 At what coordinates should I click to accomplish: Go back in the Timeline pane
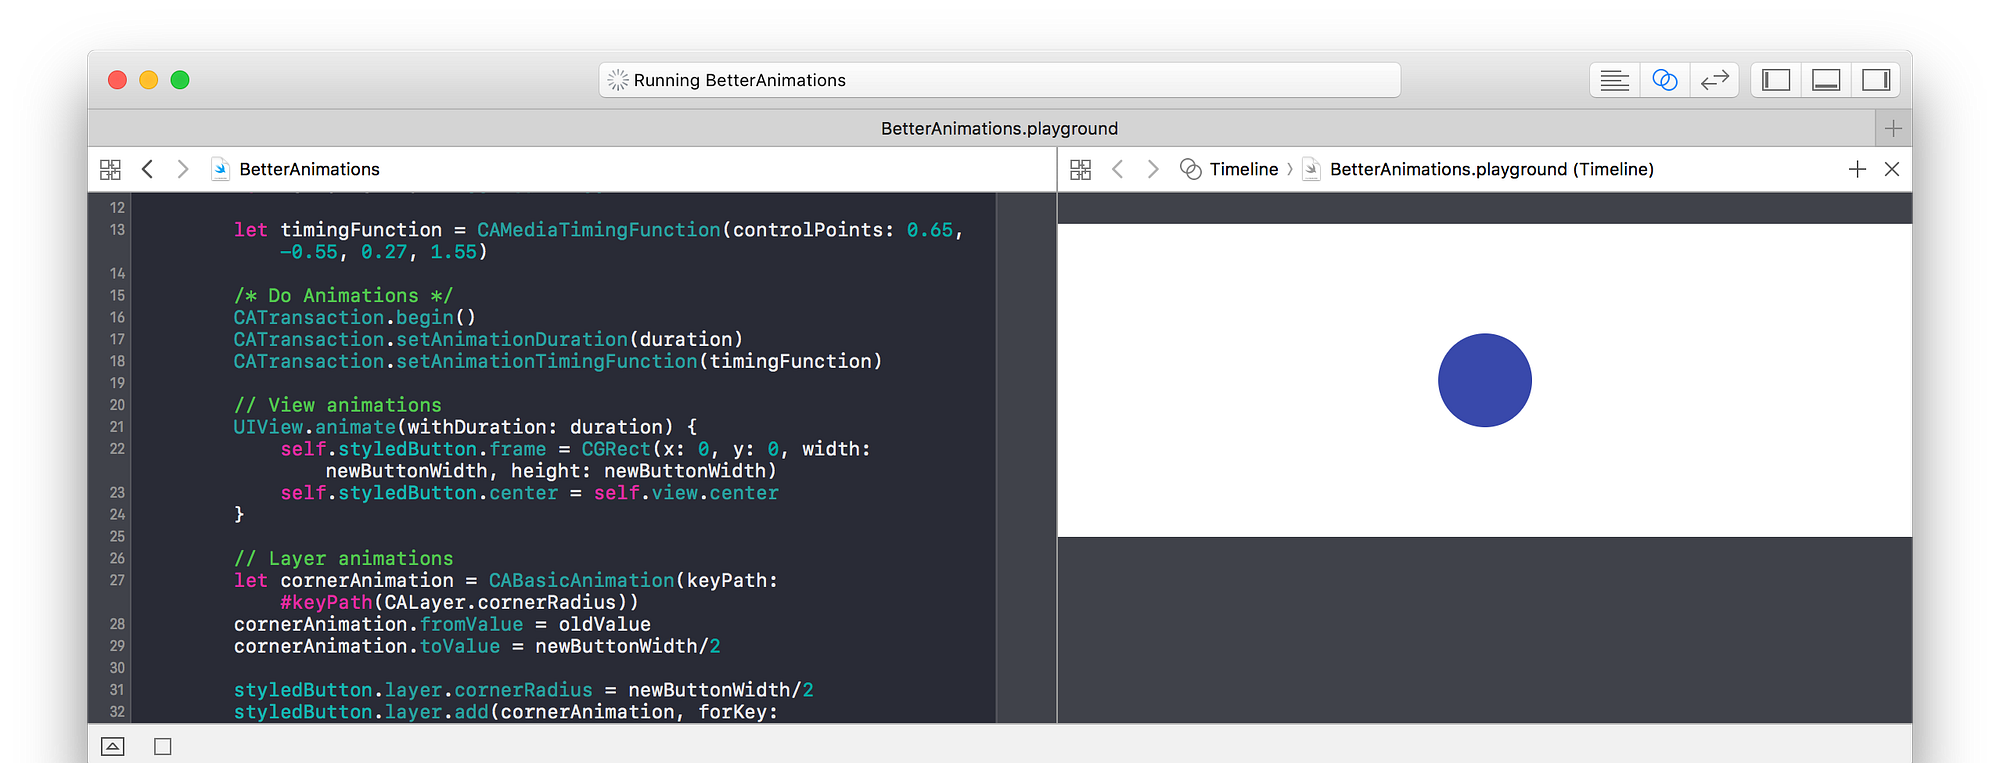tap(1118, 169)
